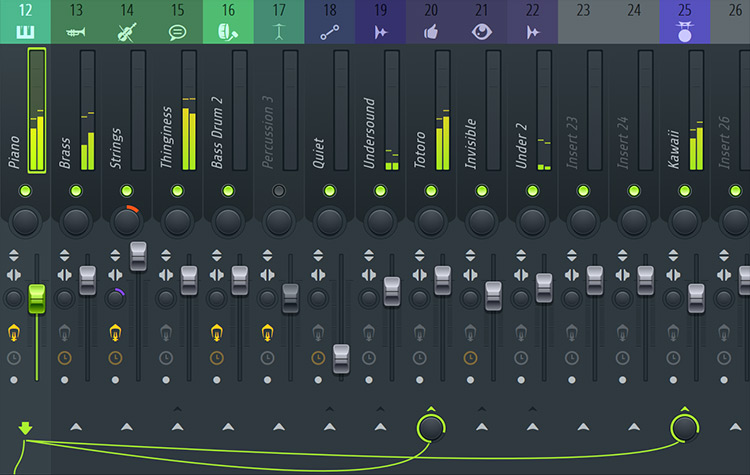Click the violin icon on Strings track
Image resolution: width=750 pixels, height=475 pixels.
click(127, 33)
